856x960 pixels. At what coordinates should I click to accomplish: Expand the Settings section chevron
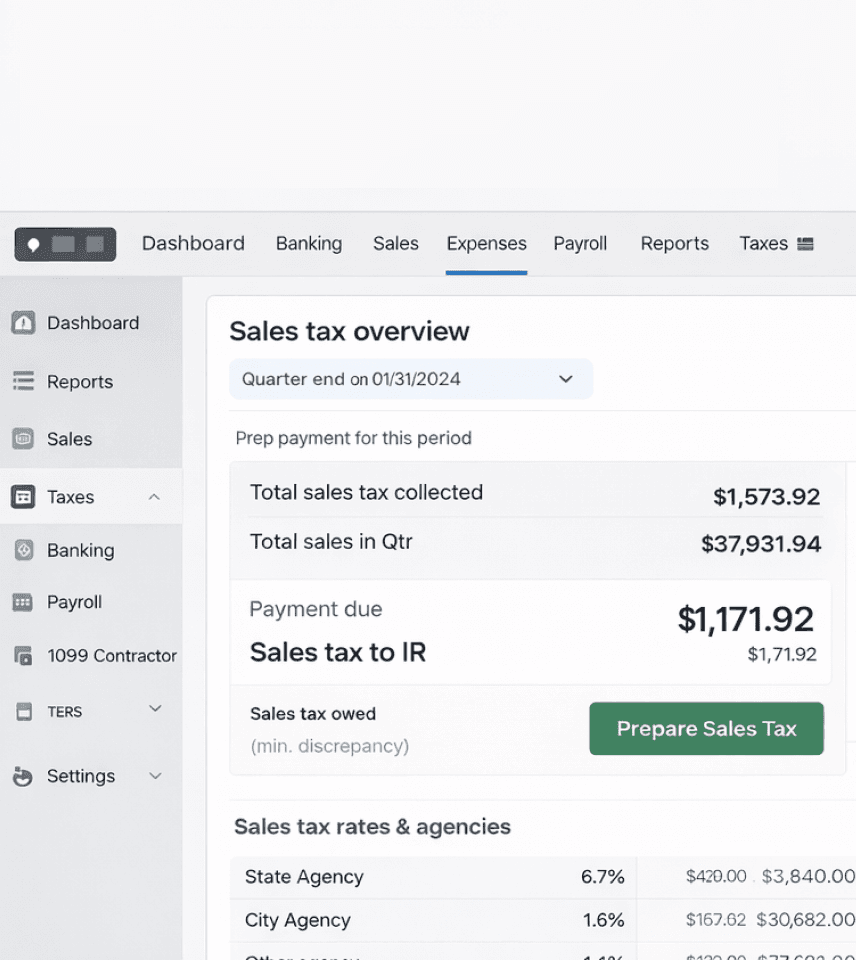(155, 776)
